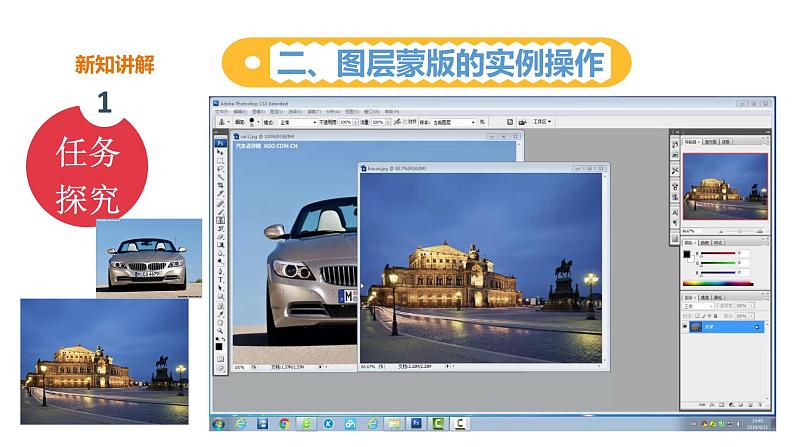Toggle visibility of the Background layer

(686, 327)
